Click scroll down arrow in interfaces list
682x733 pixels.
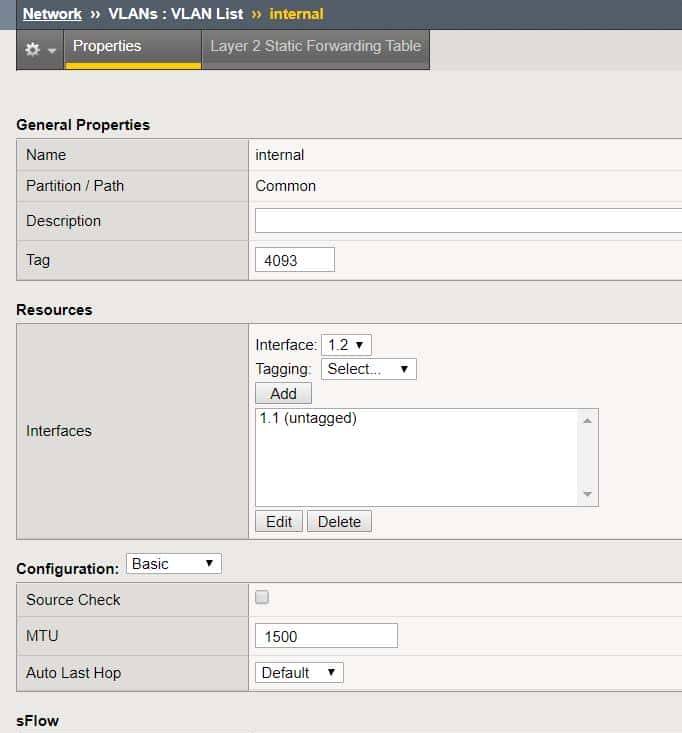(x=587, y=494)
